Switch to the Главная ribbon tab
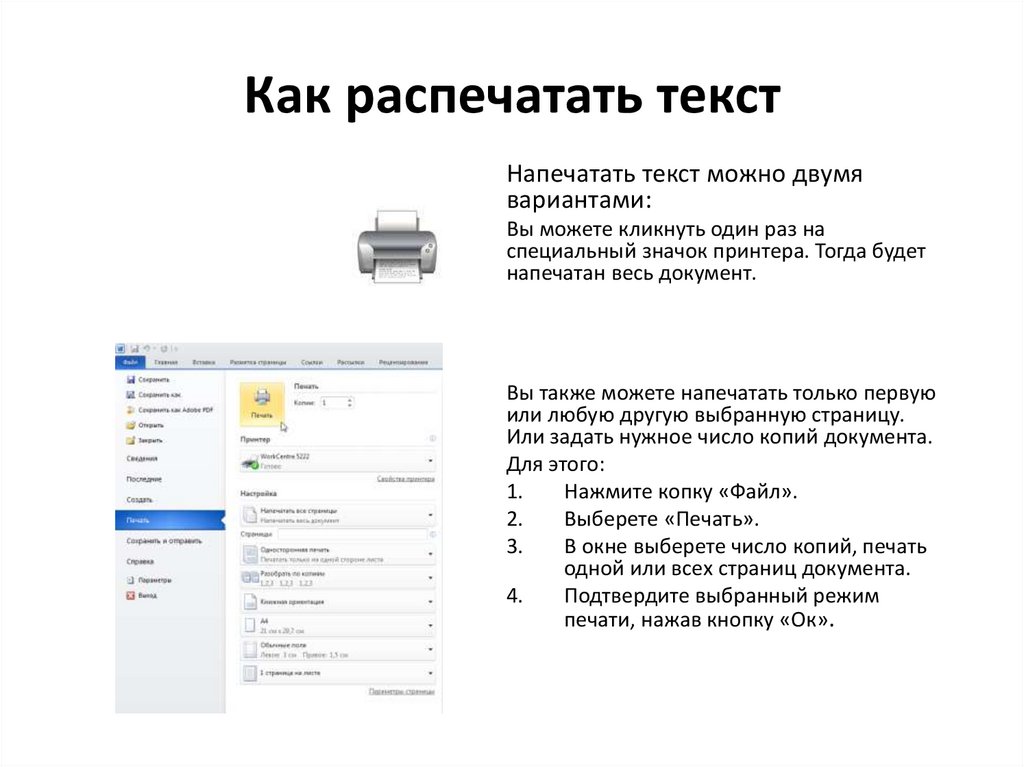The image size is (1024, 767). [166, 362]
